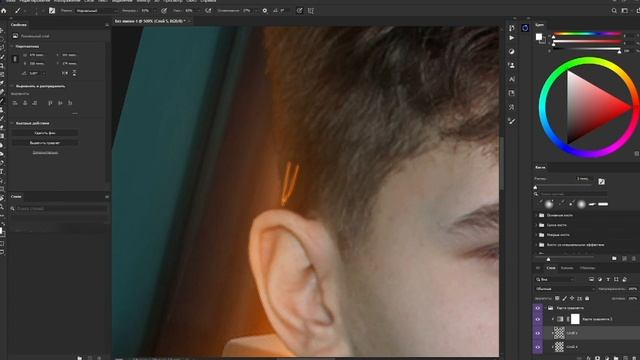This screenshot has height=360, width=640.
Task: Hide the Карта градиента 3 layer eye
Action: tap(538, 319)
